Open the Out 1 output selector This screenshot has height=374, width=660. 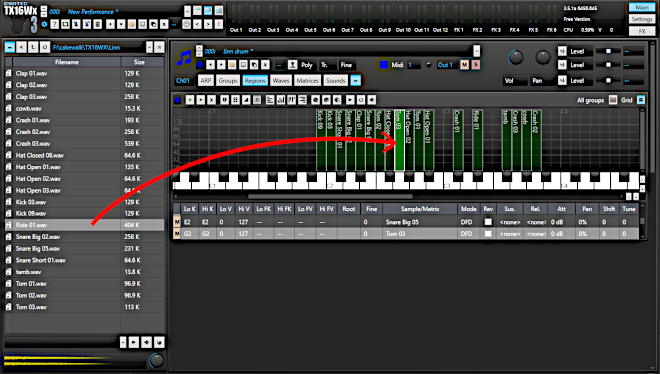click(447, 65)
